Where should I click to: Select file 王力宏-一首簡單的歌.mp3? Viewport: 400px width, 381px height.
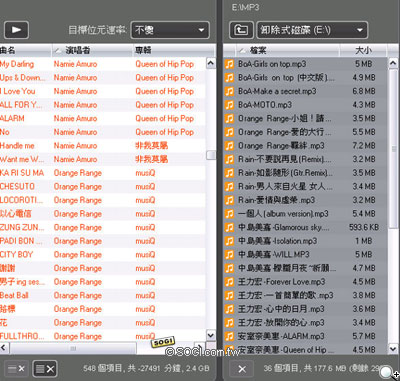point(305,295)
